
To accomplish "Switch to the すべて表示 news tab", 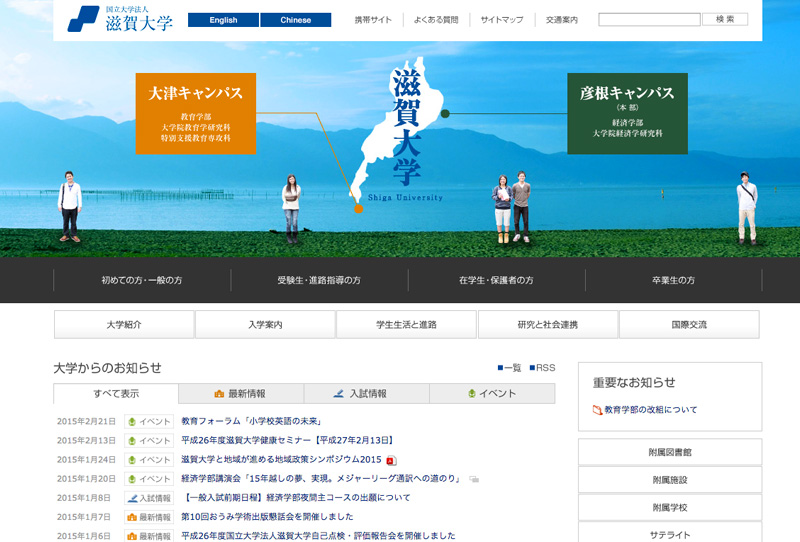I will pyautogui.click(x=116, y=393).
